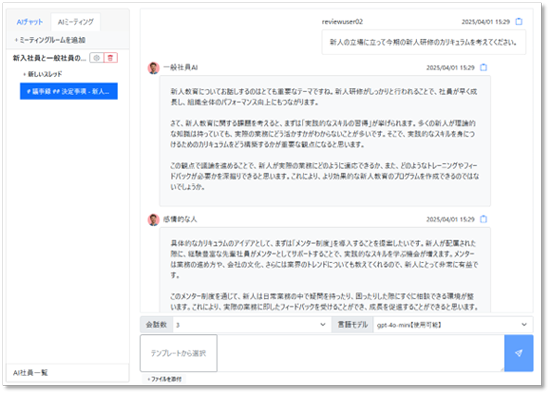
Task: Switch to the AIチャット tab
Action: click(x=29, y=22)
